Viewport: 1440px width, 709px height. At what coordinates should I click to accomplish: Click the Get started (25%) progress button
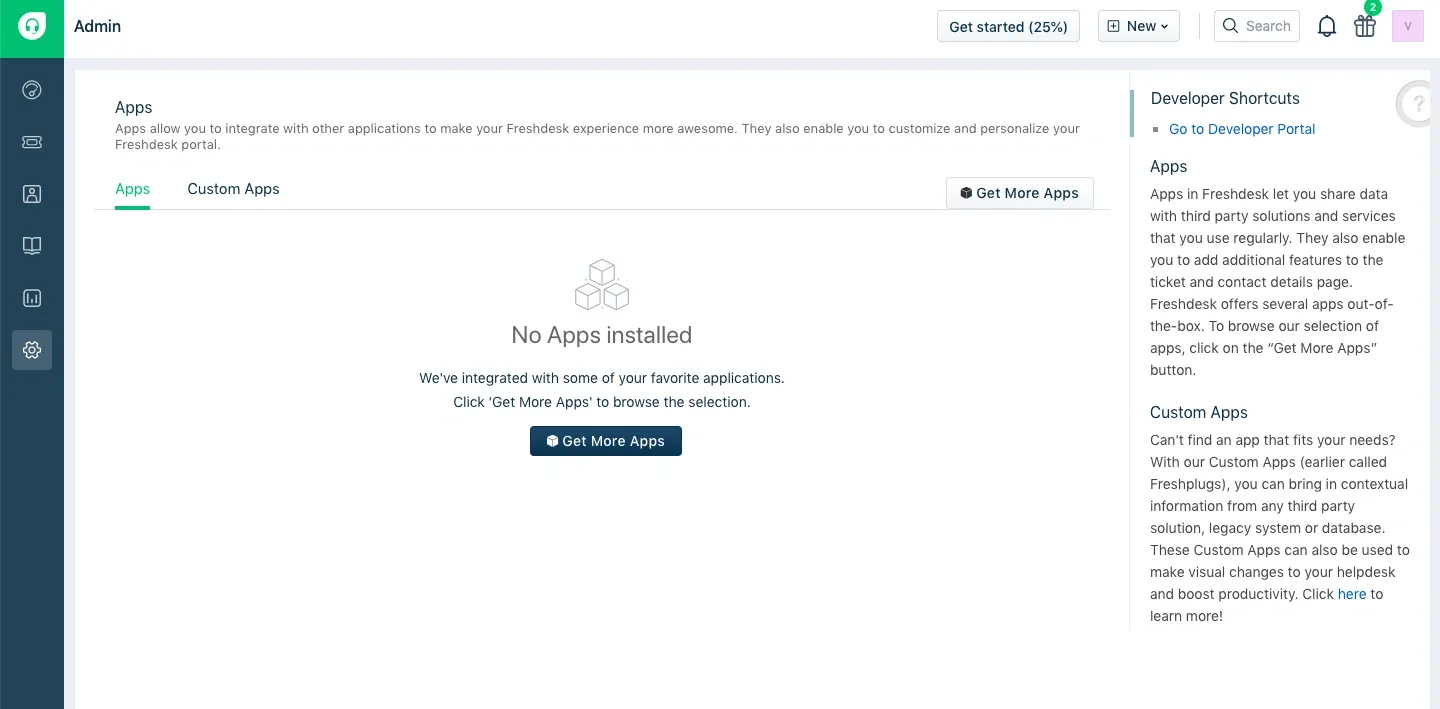coord(1008,26)
